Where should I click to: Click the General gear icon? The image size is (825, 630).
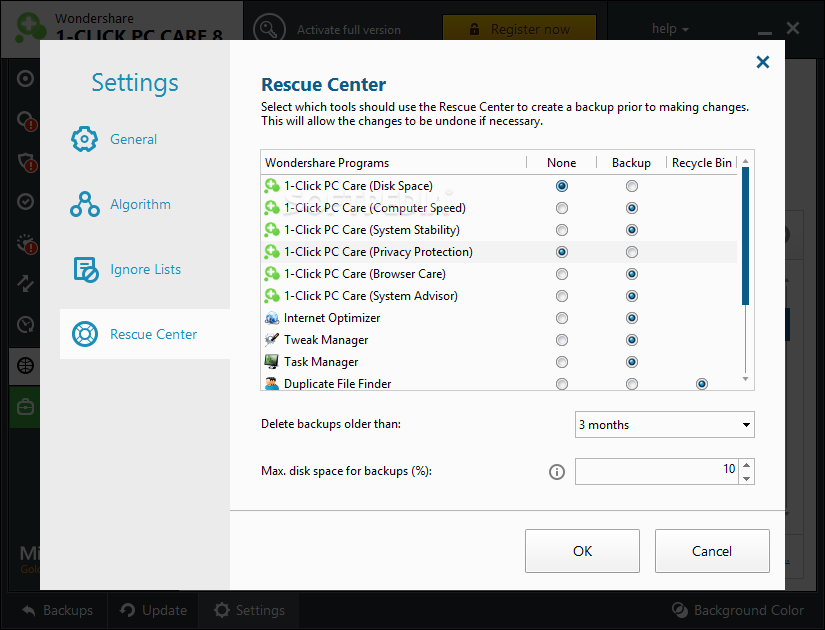click(84, 139)
